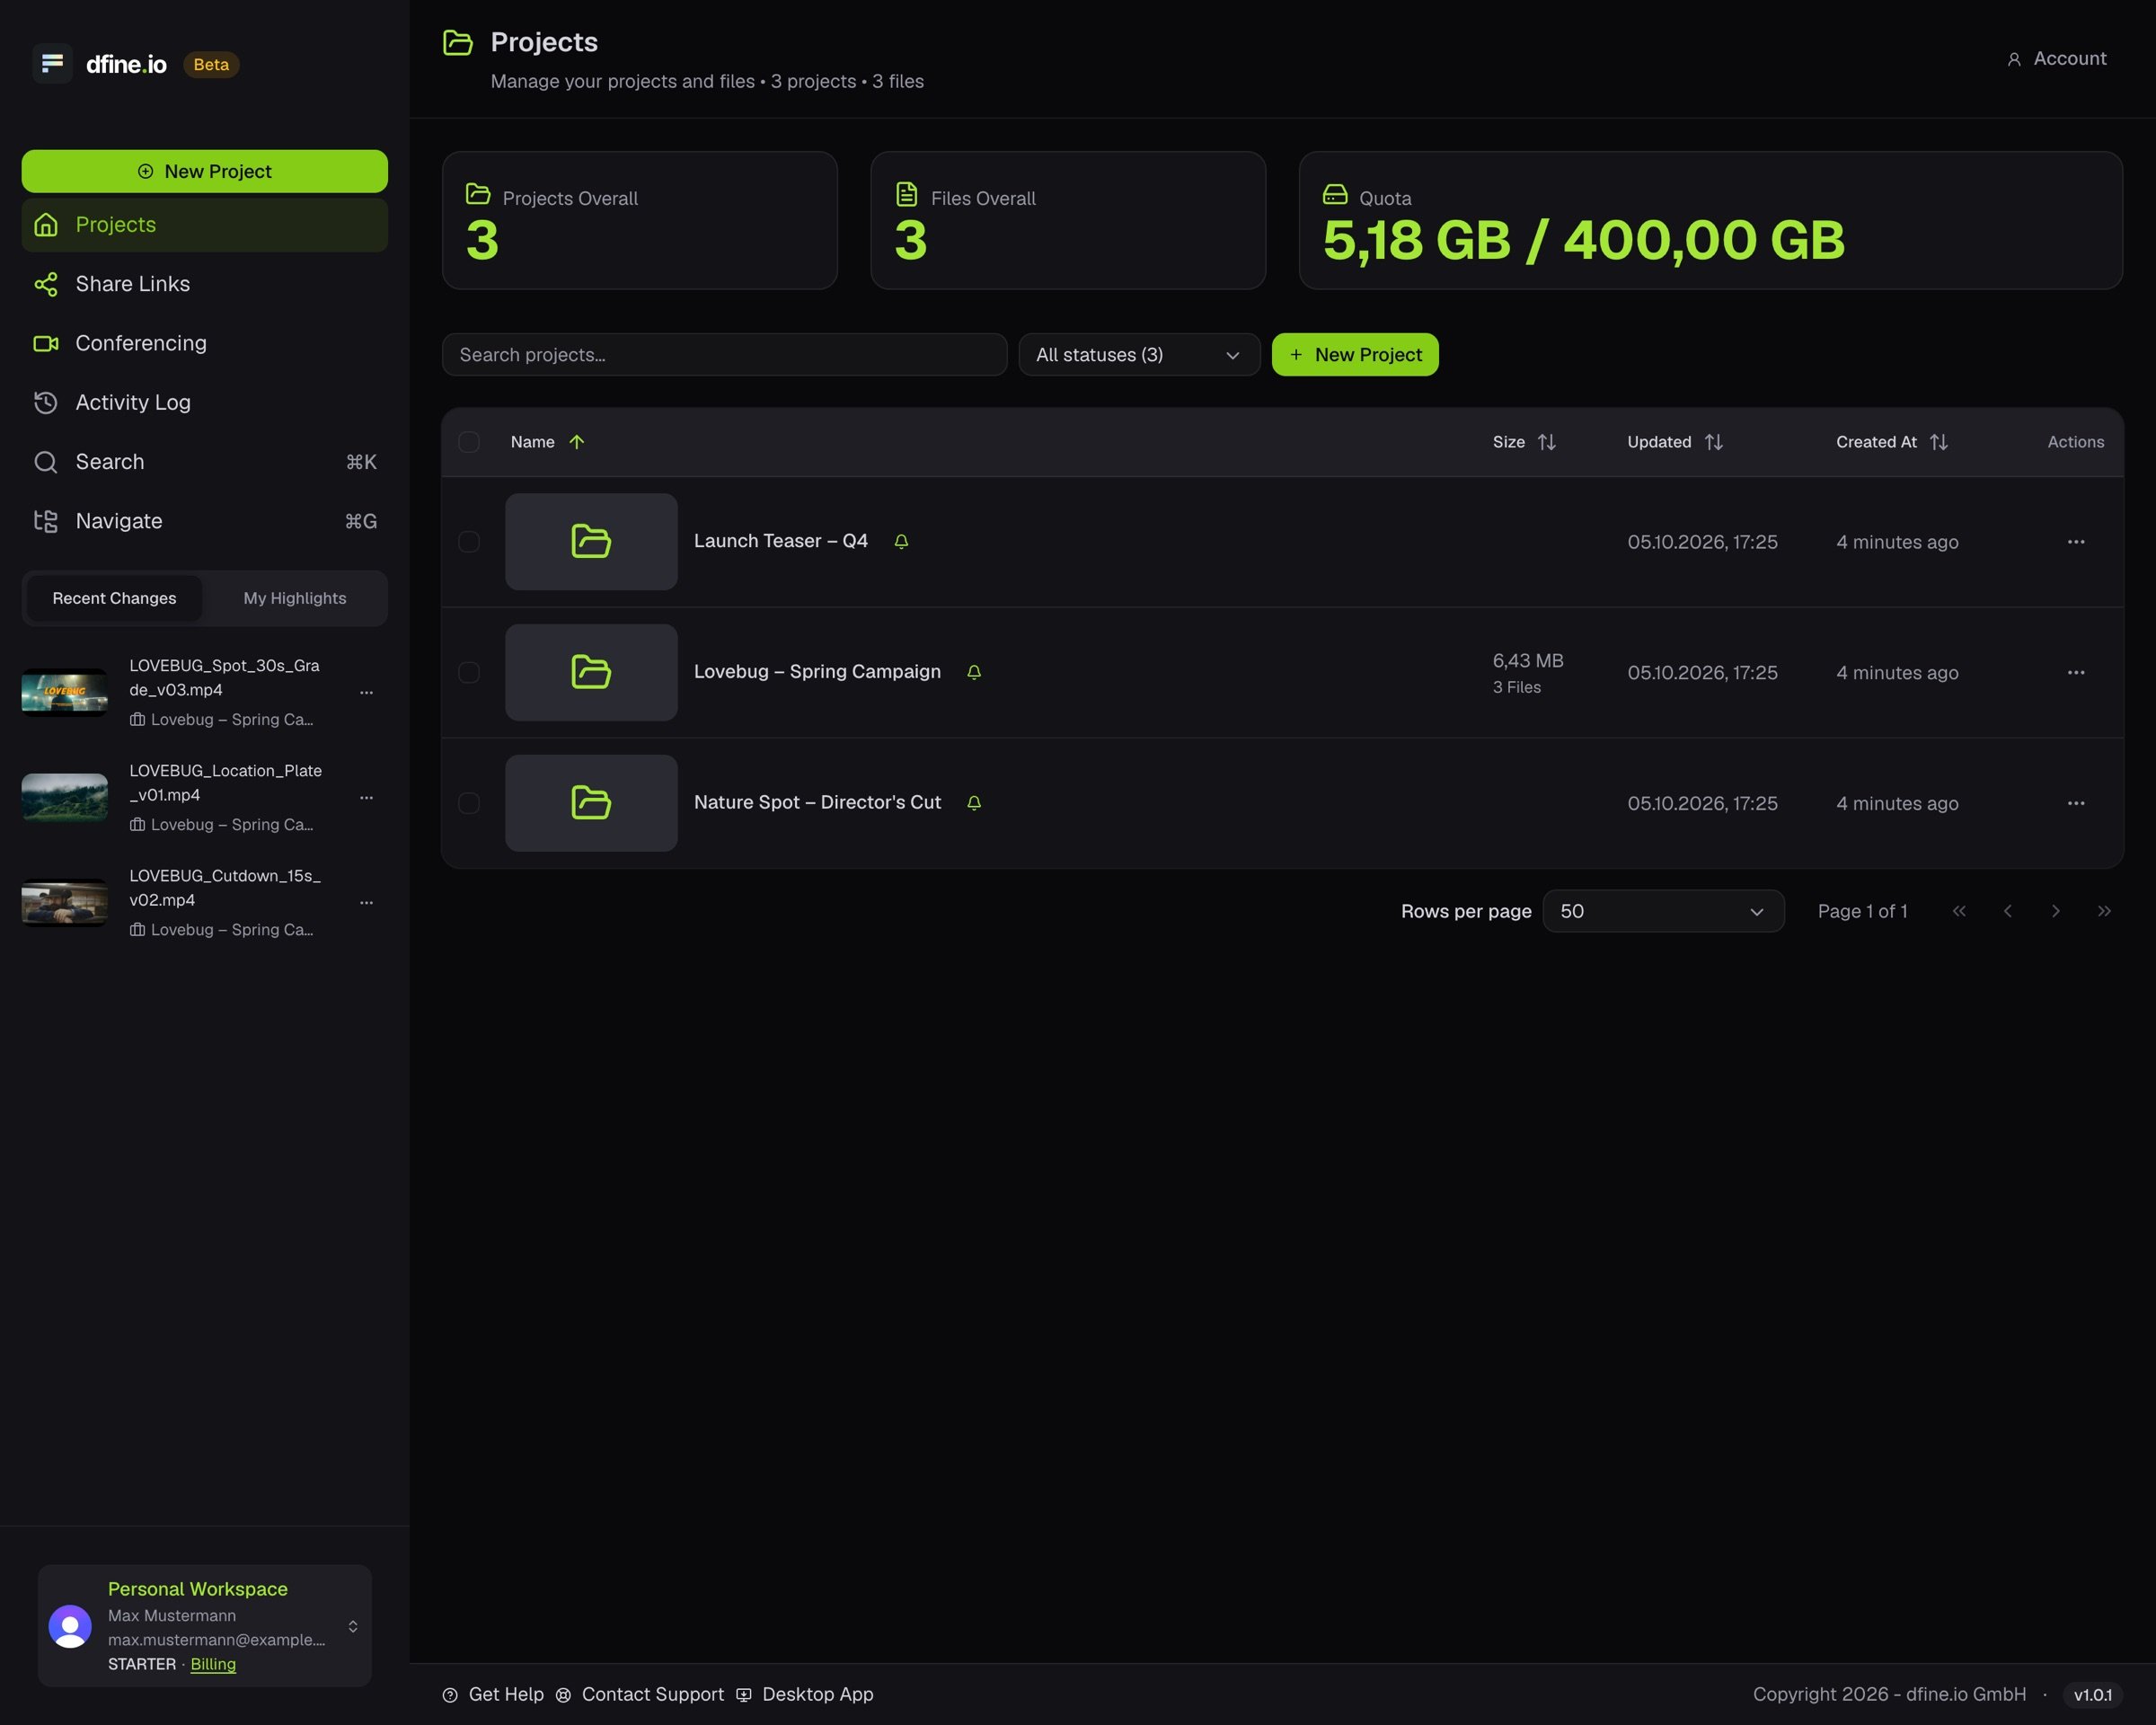Image resolution: width=2156 pixels, height=1725 pixels.
Task: Open the Account menu
Action: point(2056,59)
